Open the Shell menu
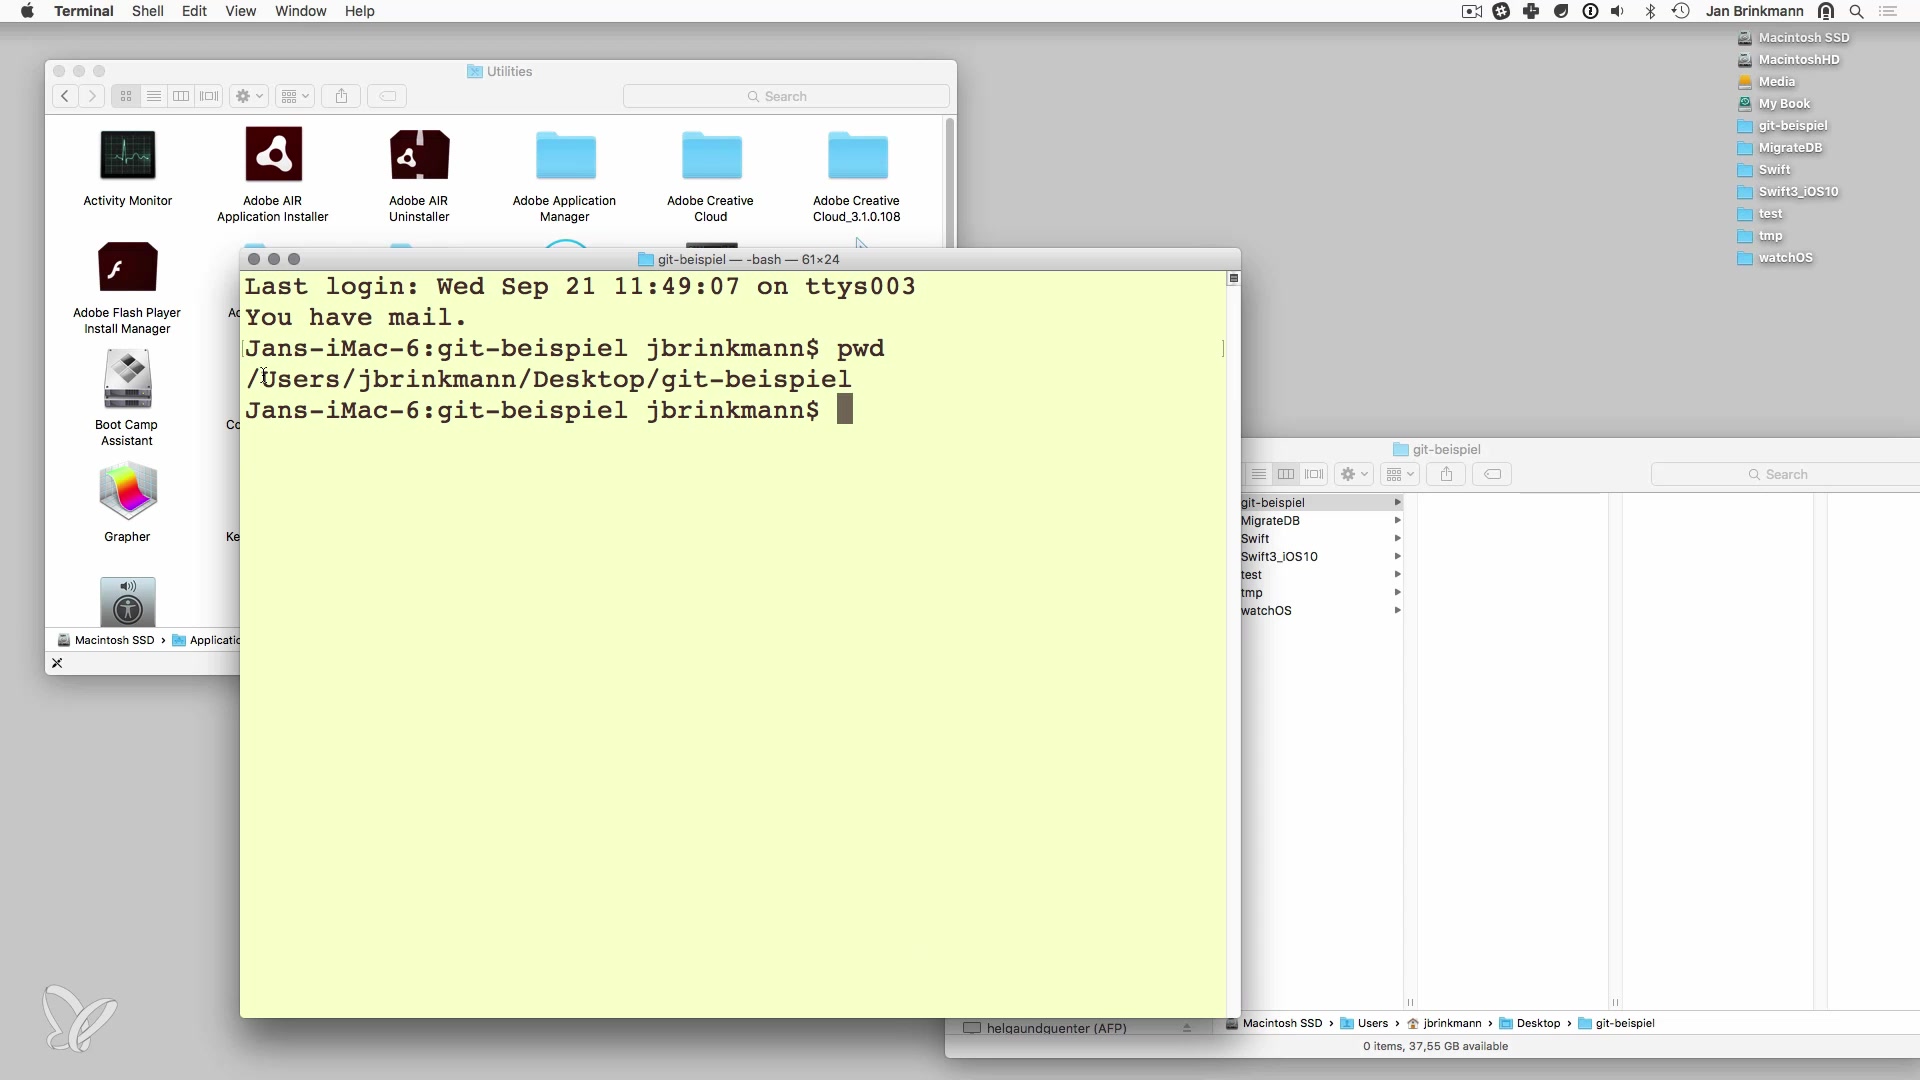Image resolution: width=1920 pixels, height=1080 pixels. [147, 11]
